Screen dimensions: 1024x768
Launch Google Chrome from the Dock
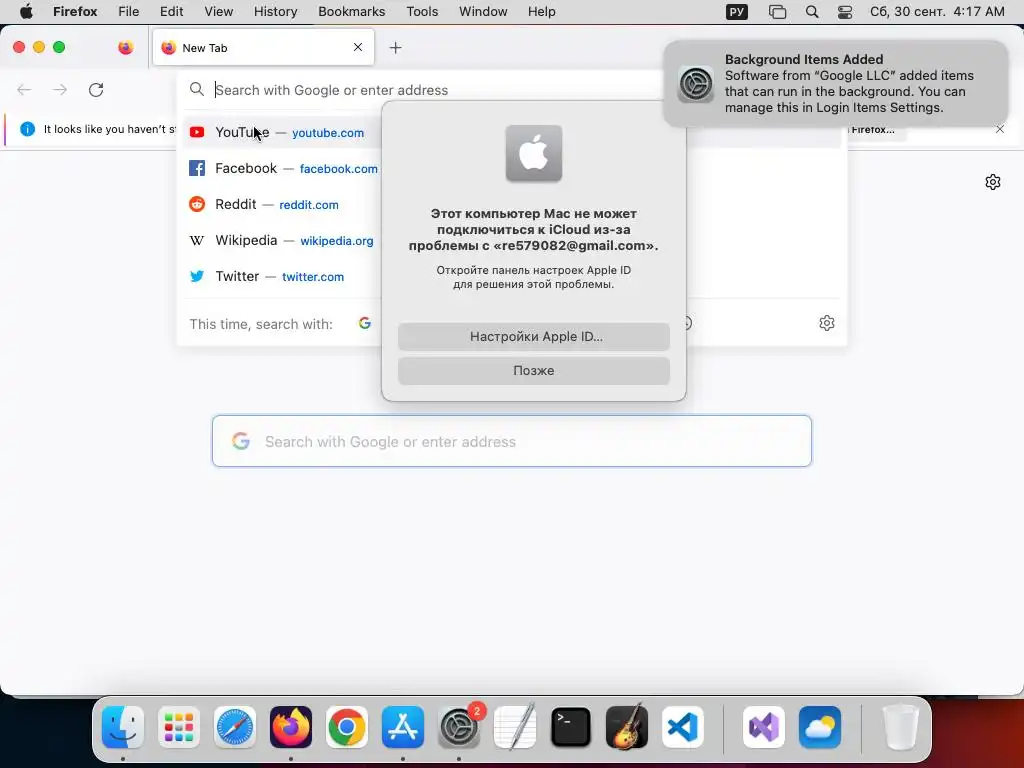coord(347,727)
